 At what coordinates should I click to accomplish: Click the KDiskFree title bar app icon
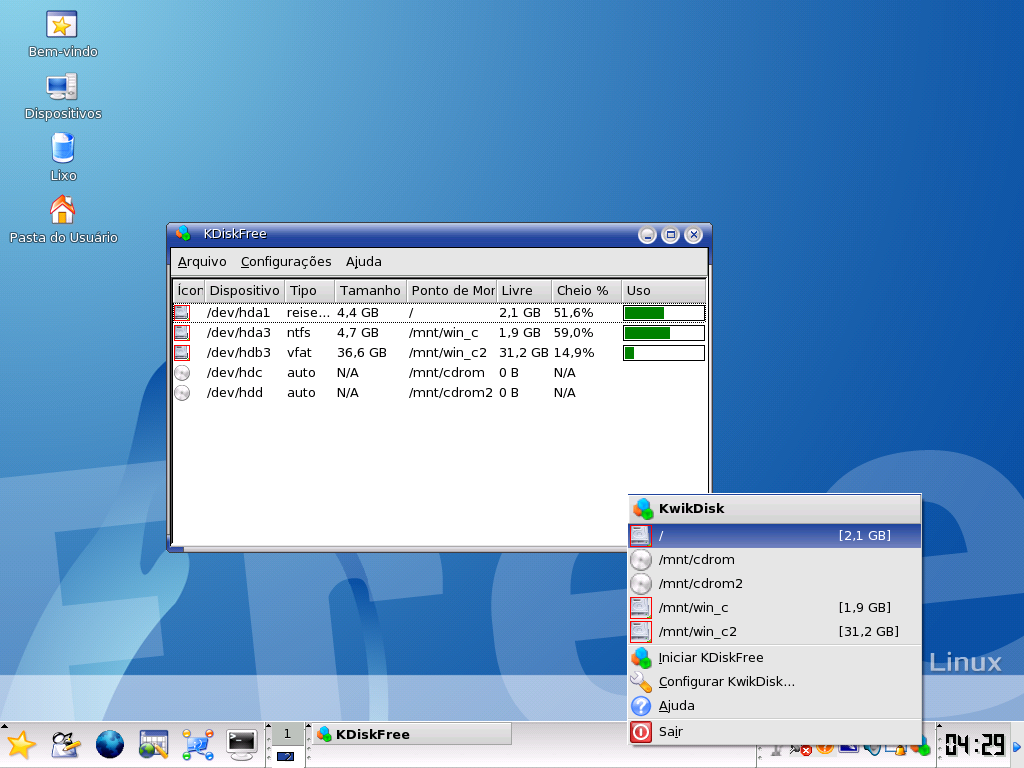point(184,234)
